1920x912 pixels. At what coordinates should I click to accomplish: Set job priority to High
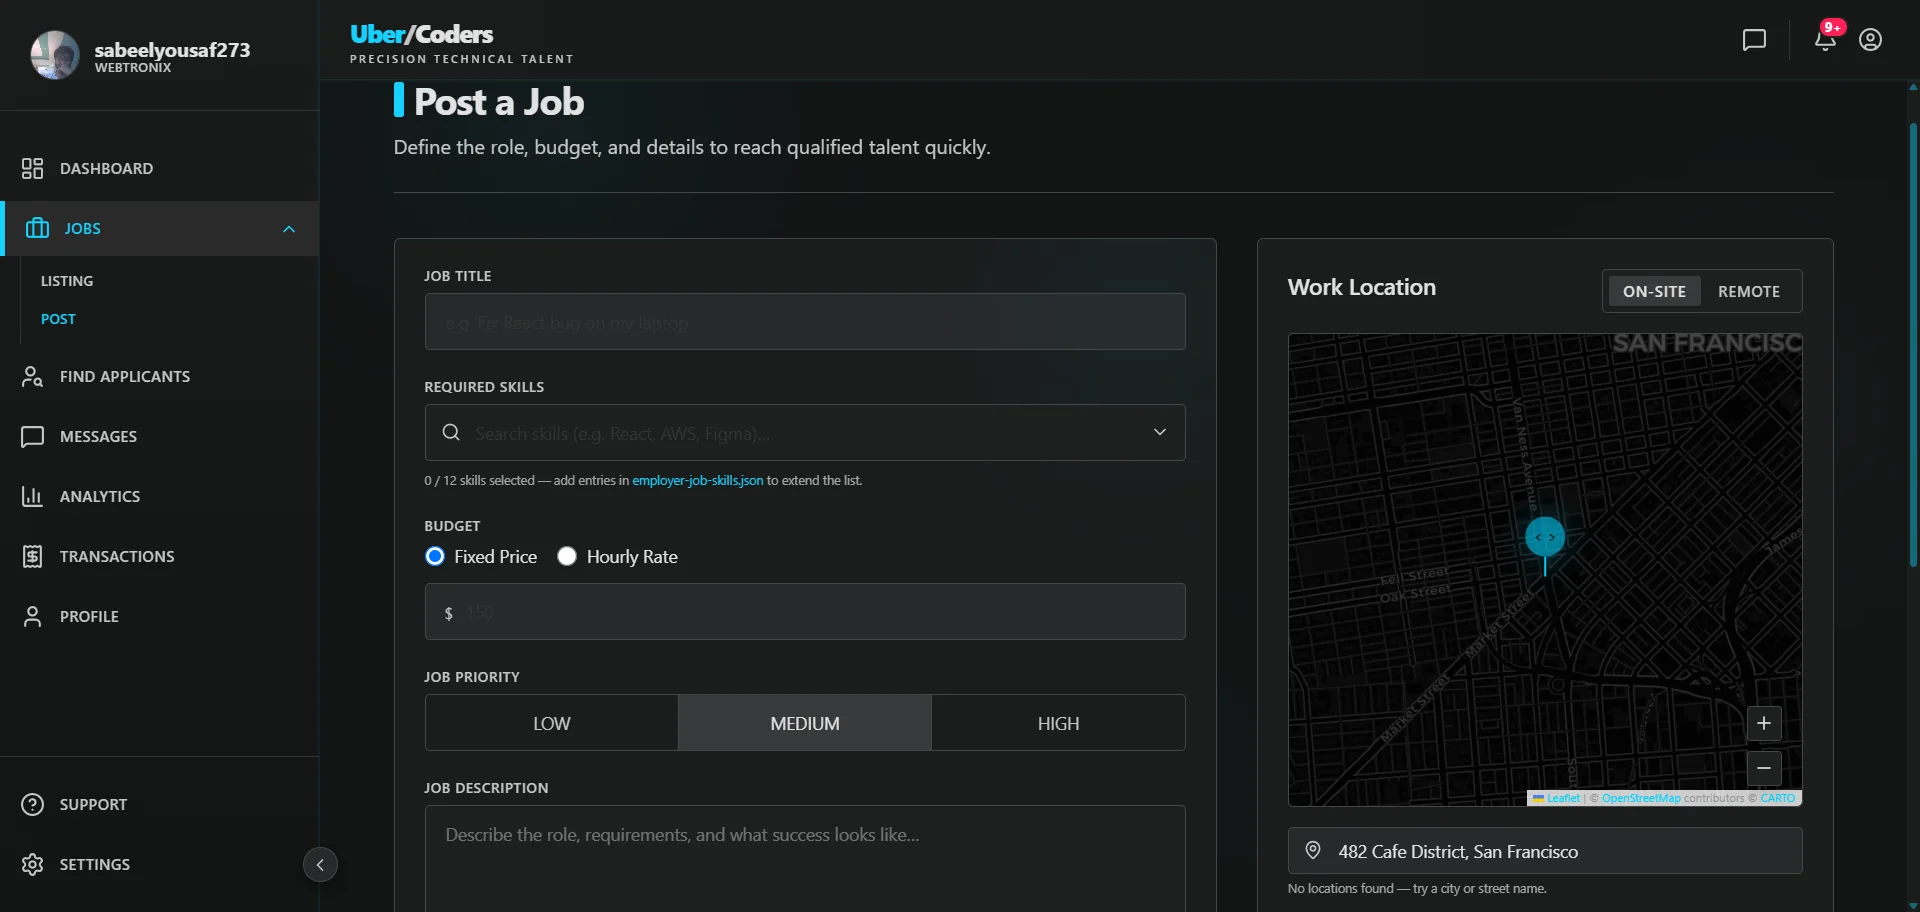tap(1058, 723)
